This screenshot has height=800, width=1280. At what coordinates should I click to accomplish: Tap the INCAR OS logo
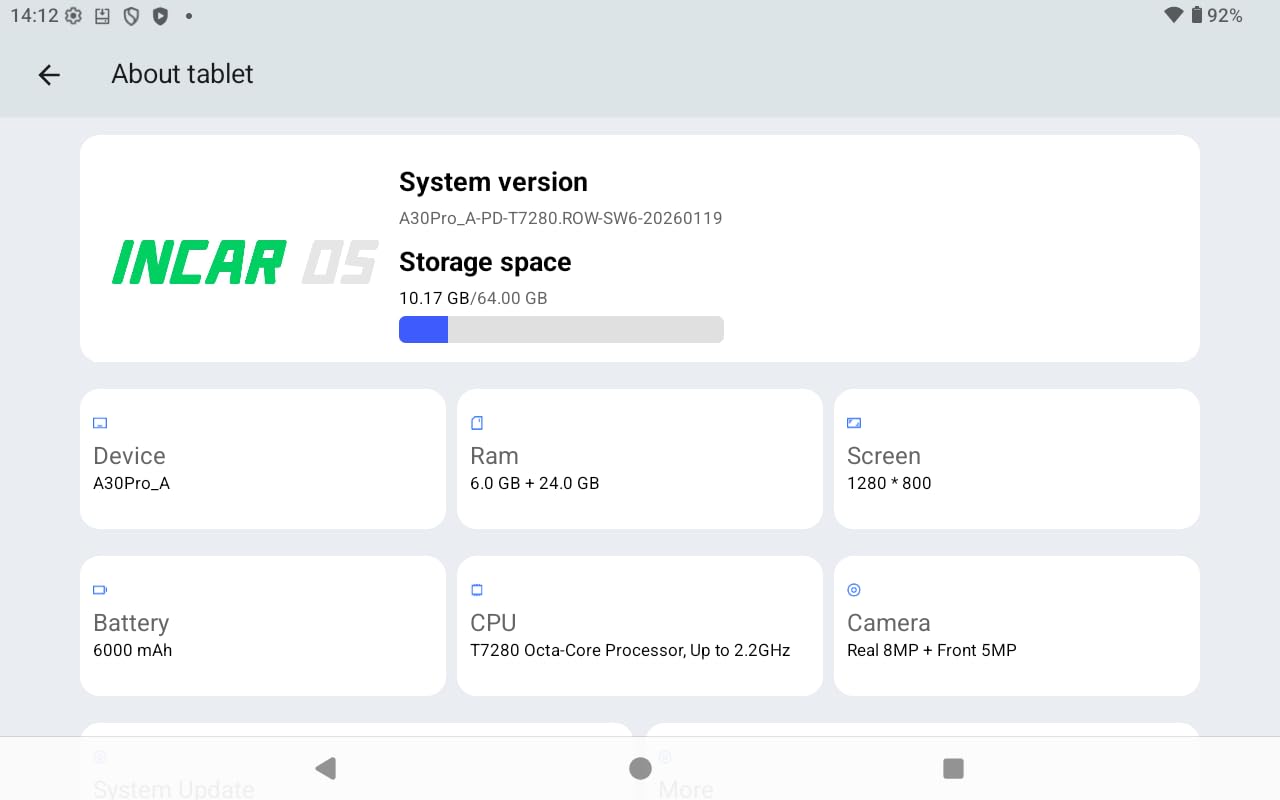[245, 263]
